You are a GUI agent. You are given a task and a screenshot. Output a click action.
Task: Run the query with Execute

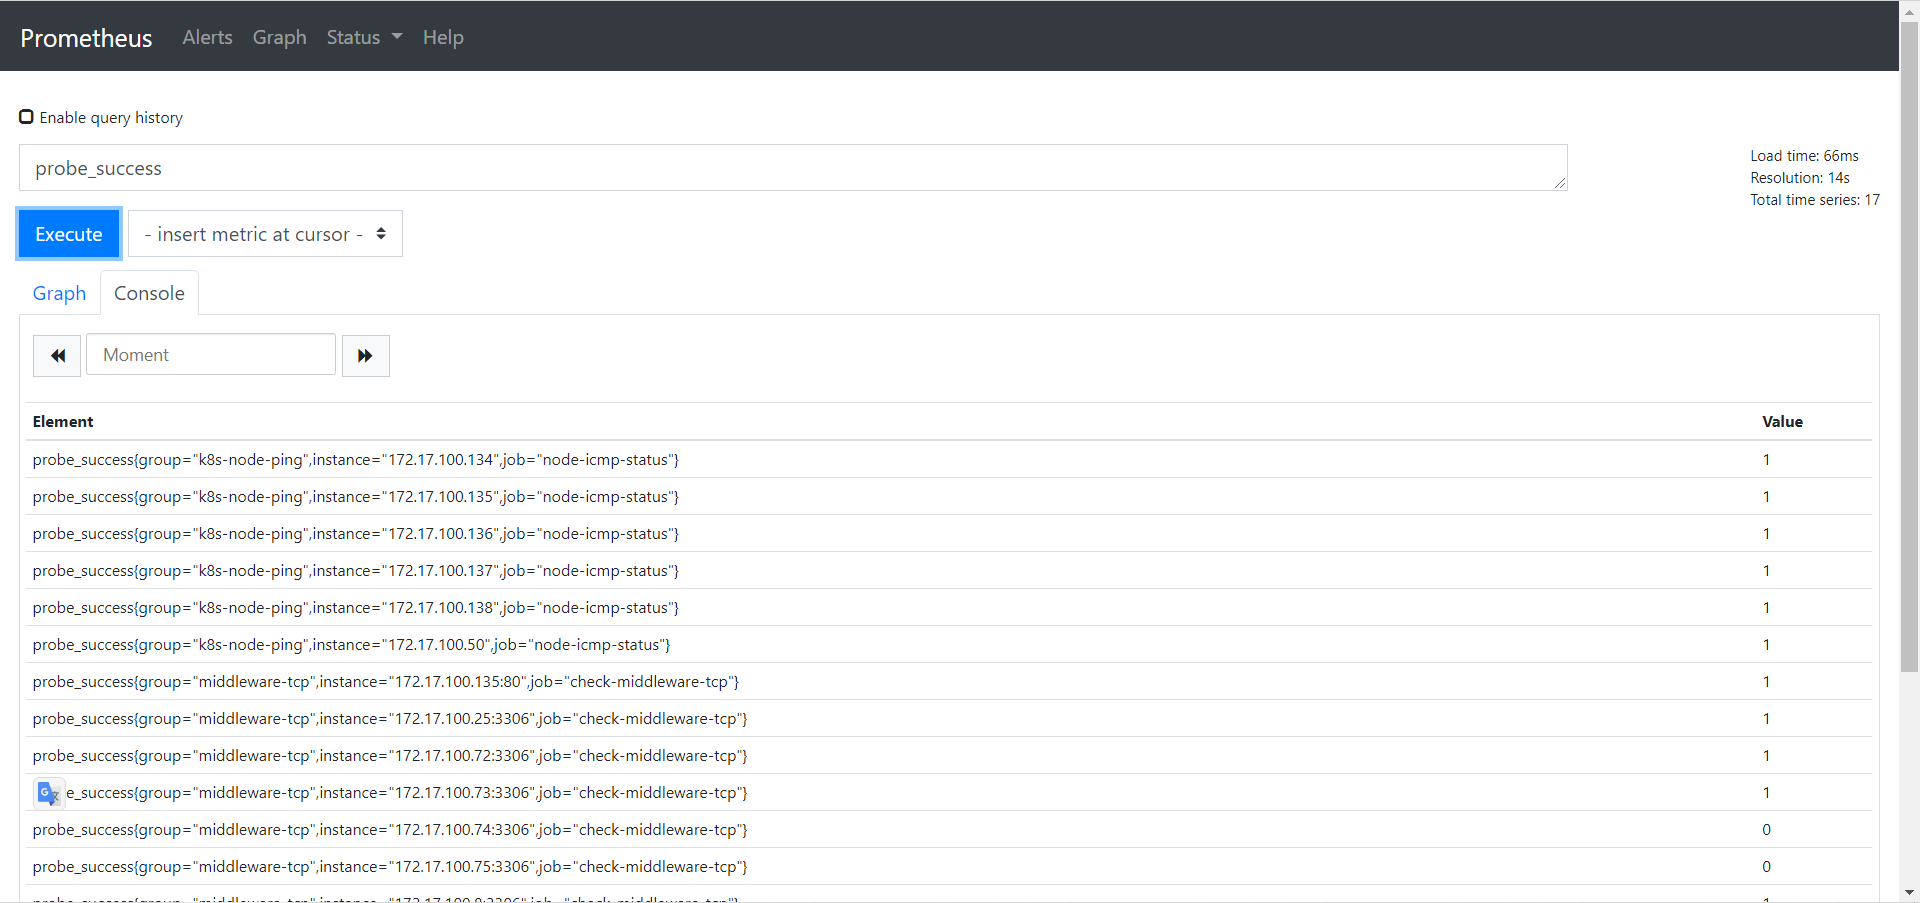point(69,234)
